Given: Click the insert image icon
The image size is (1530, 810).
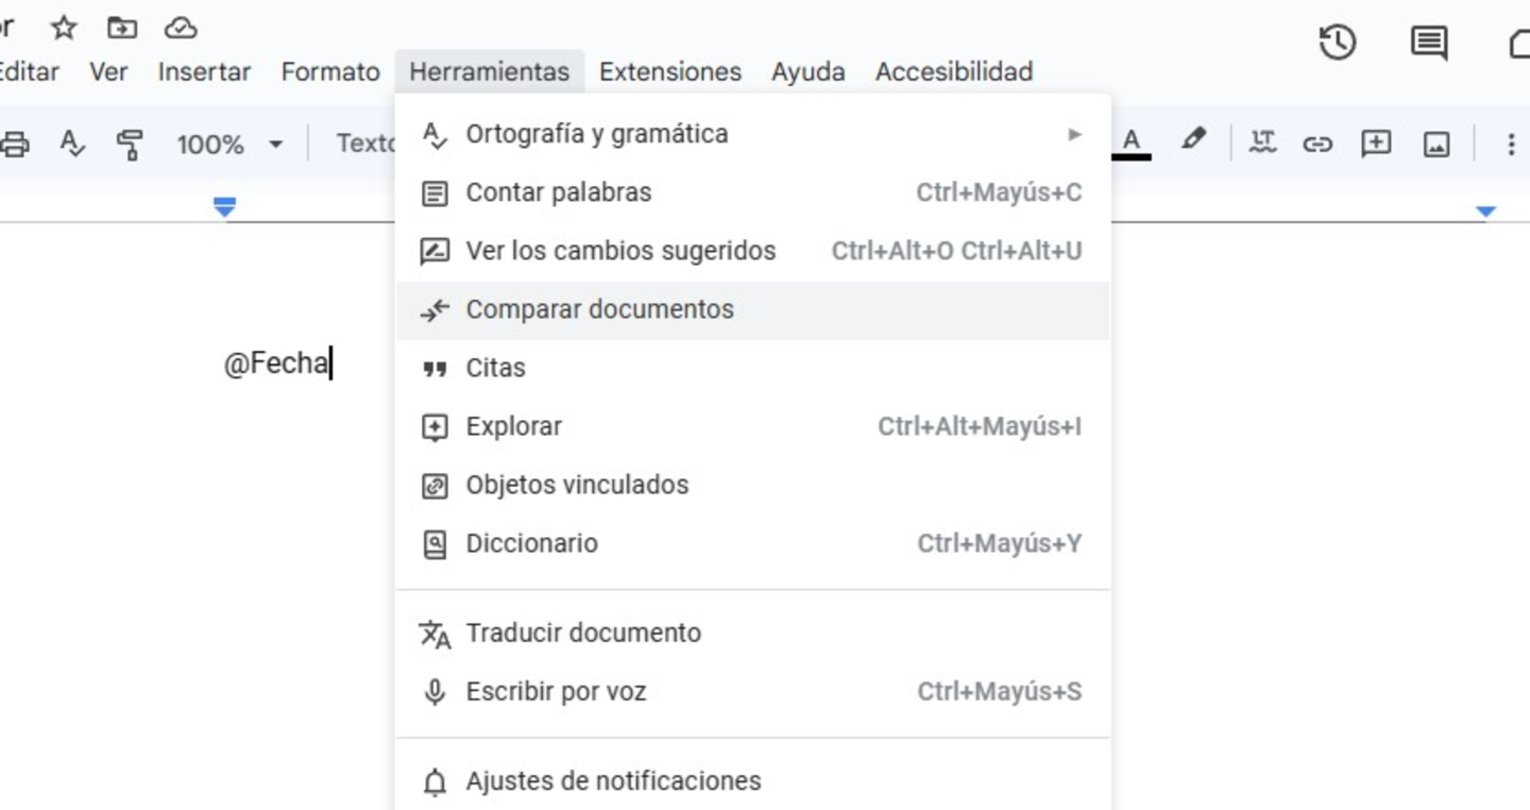Looking at the screenshot, I should point(1436,144).
